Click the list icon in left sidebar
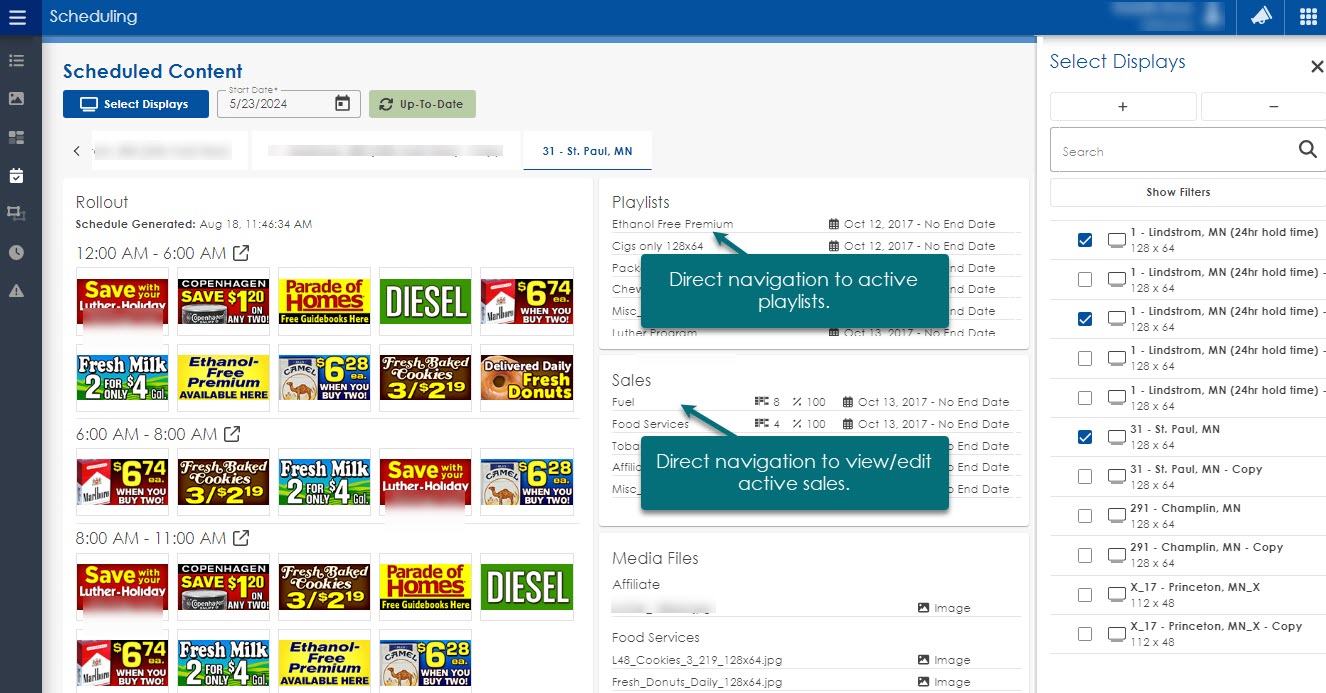1326x693 pixels. (x=16, y=60)
